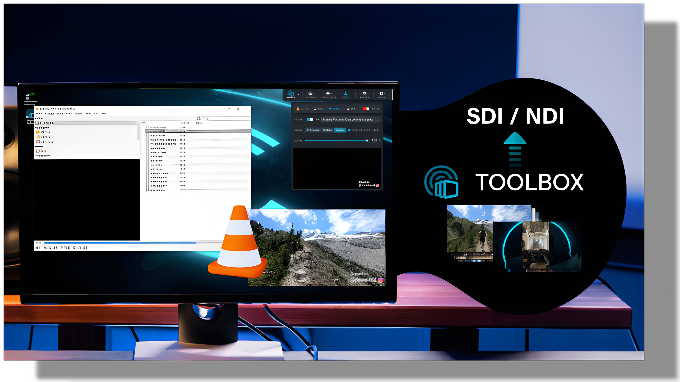Select the highlighted blue segment button
The image size is (680, 382).
click(x=340, y=130)
